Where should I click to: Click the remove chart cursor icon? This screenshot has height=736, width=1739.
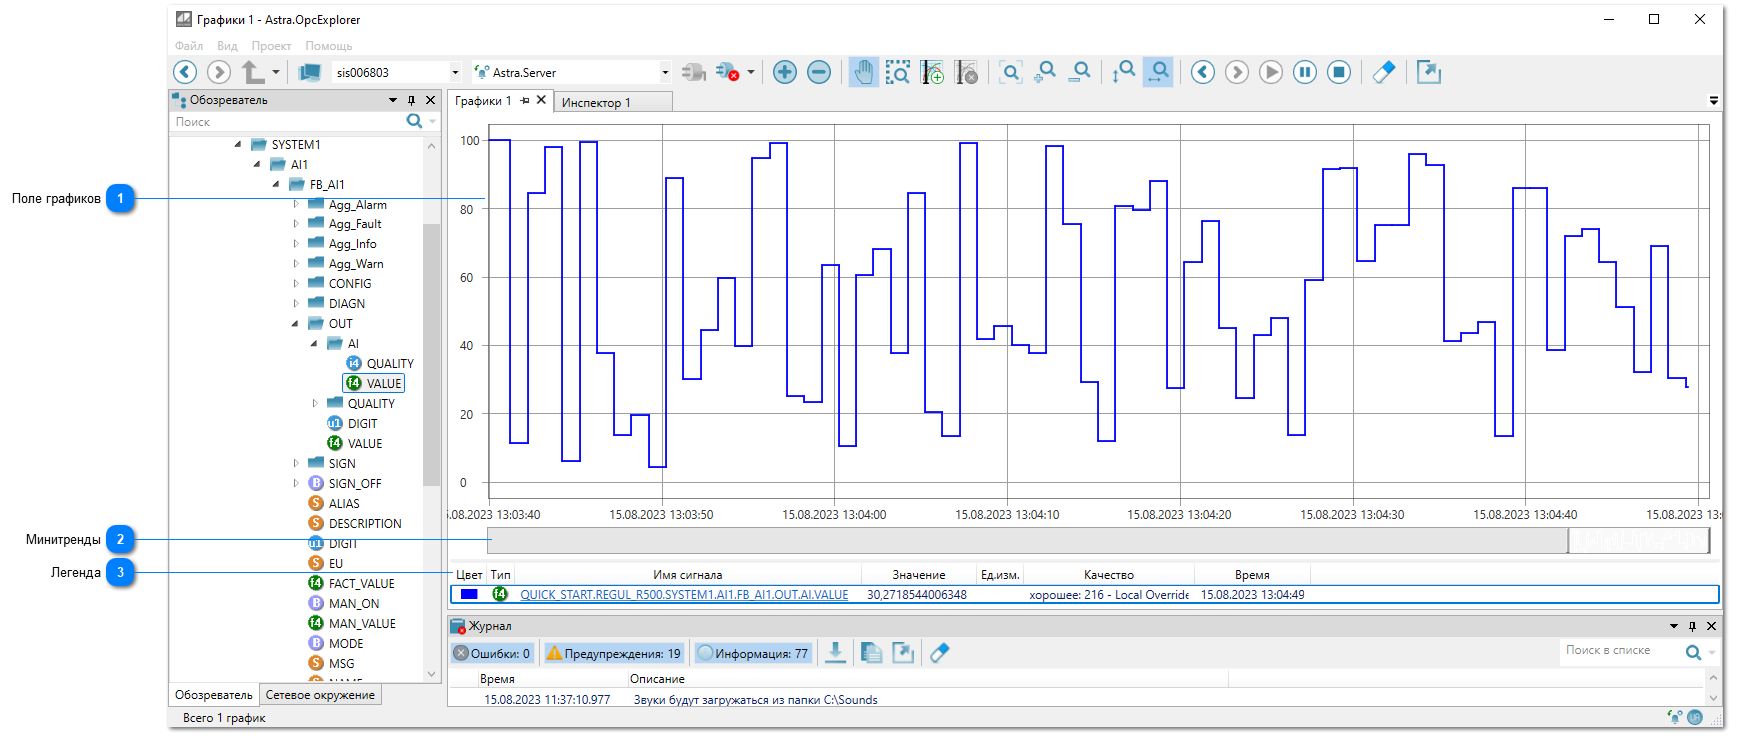click(966, 72)
